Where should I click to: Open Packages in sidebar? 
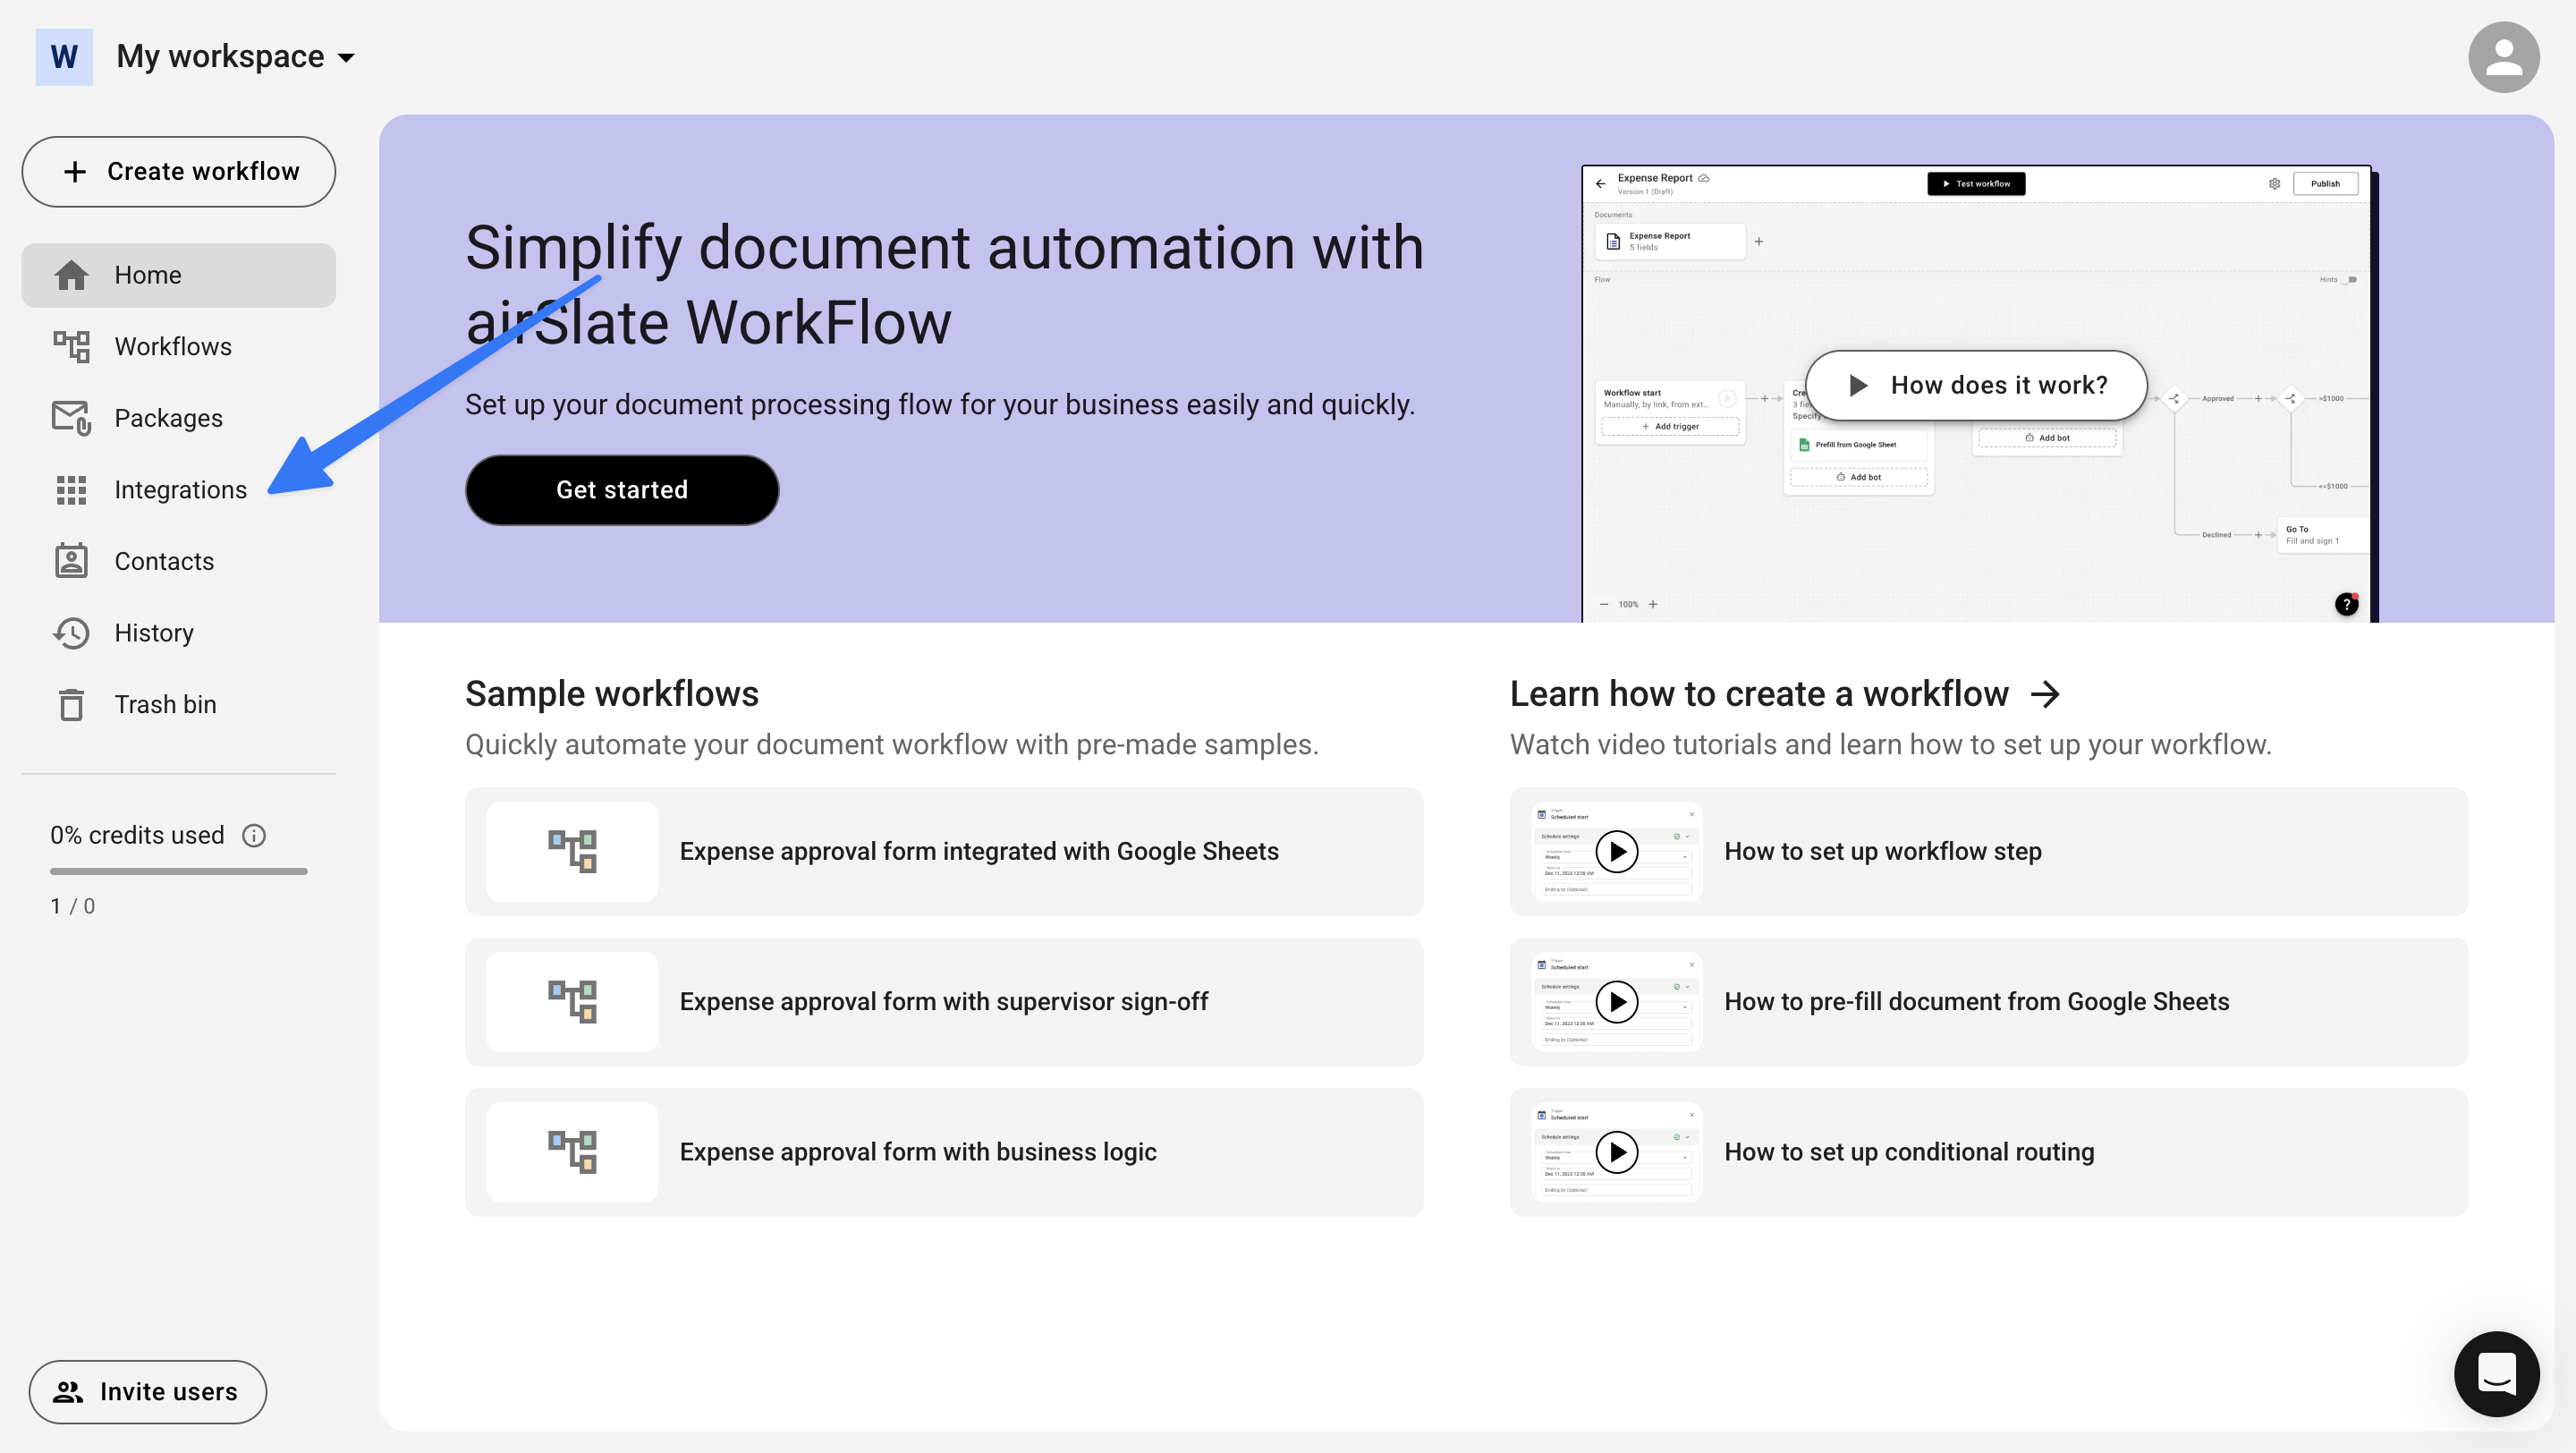coord(179,418)
